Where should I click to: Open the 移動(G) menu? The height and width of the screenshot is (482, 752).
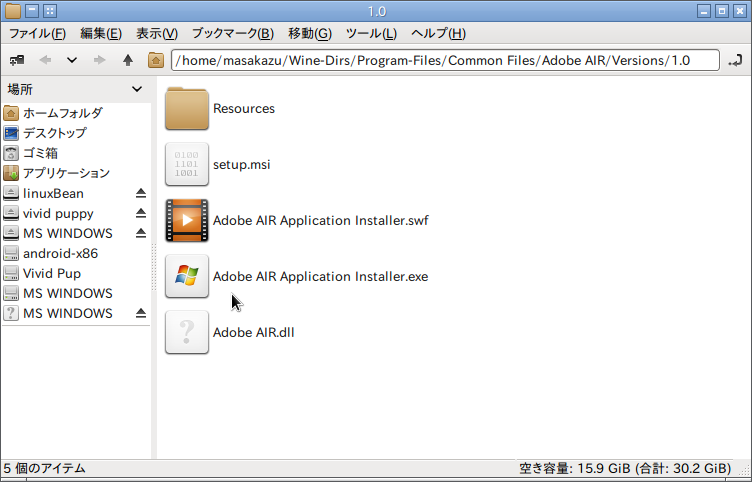pyautogui.click(x=310, y=34)
